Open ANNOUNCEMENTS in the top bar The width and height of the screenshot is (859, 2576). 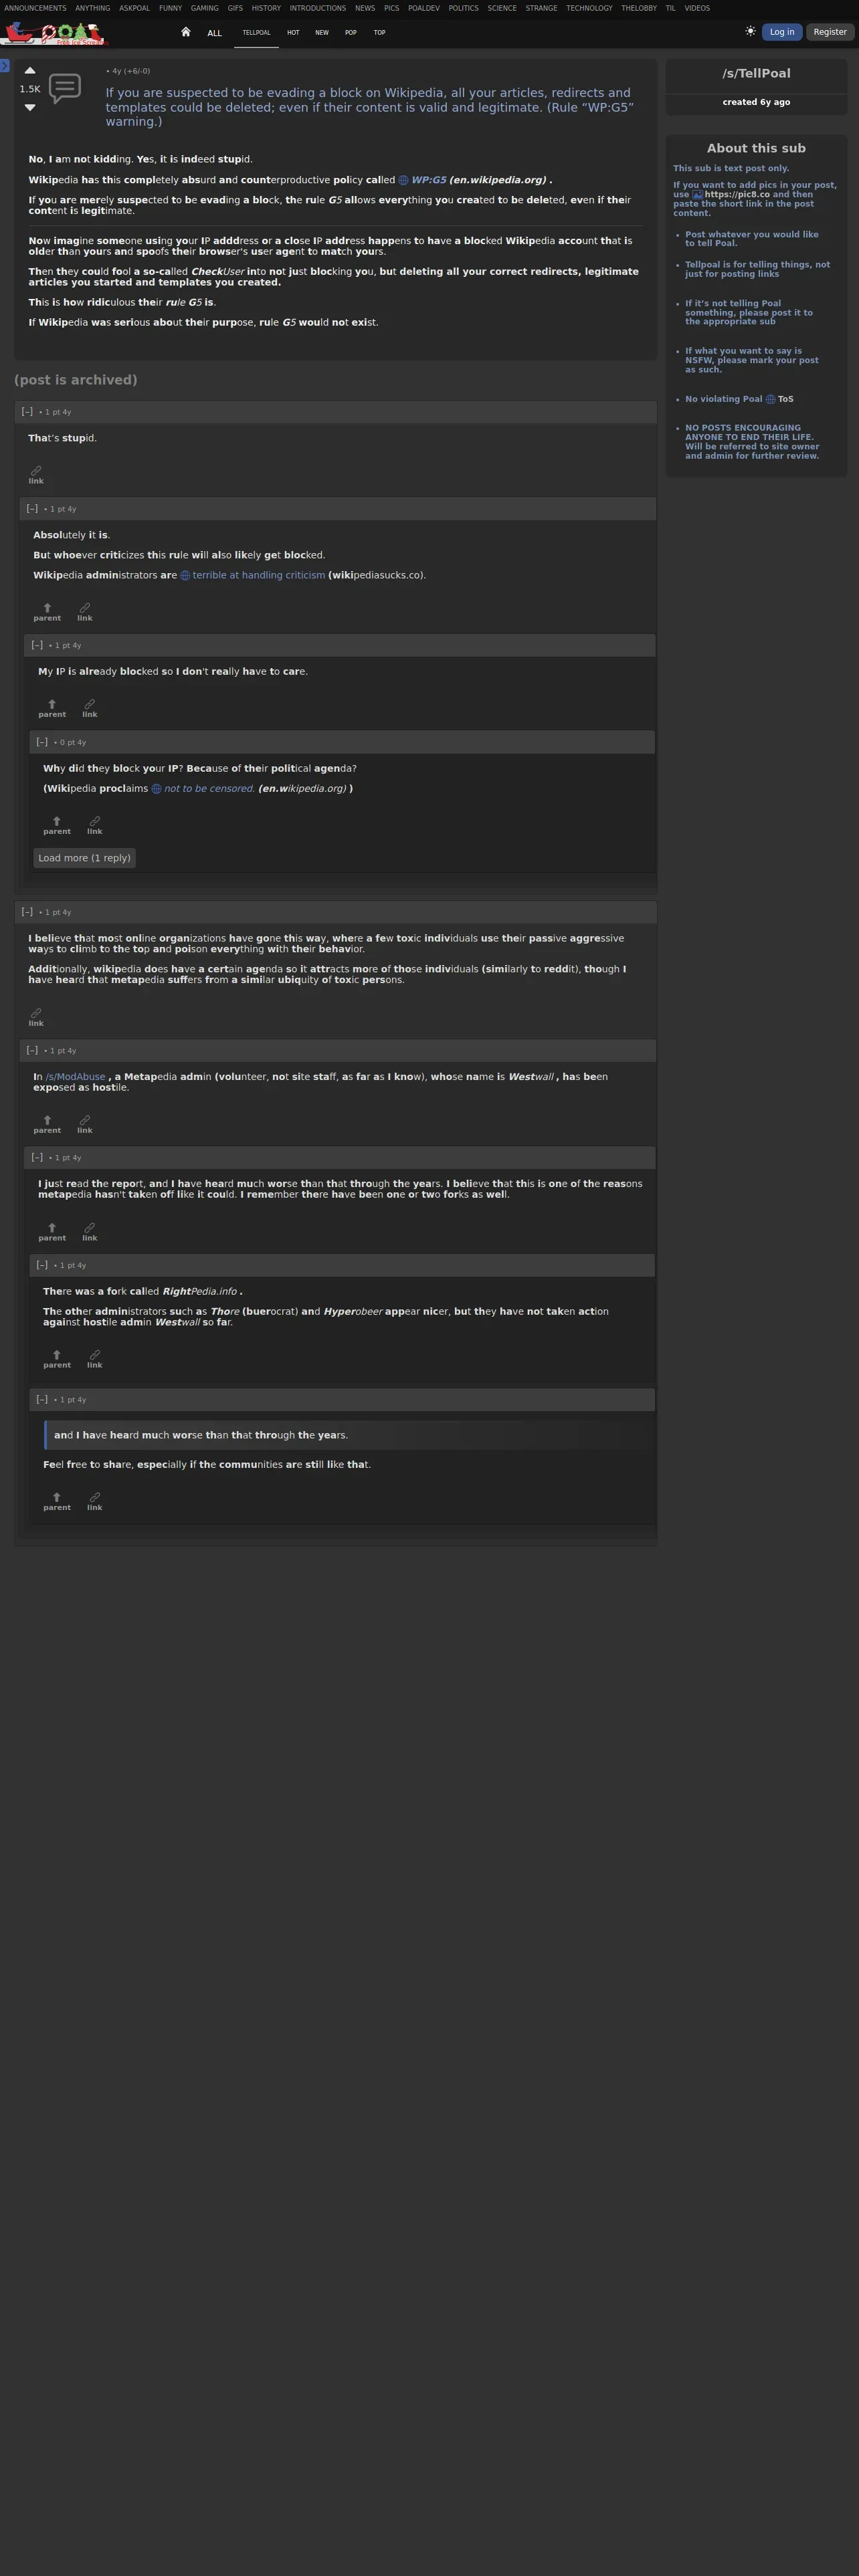click(x=35, y=8)
